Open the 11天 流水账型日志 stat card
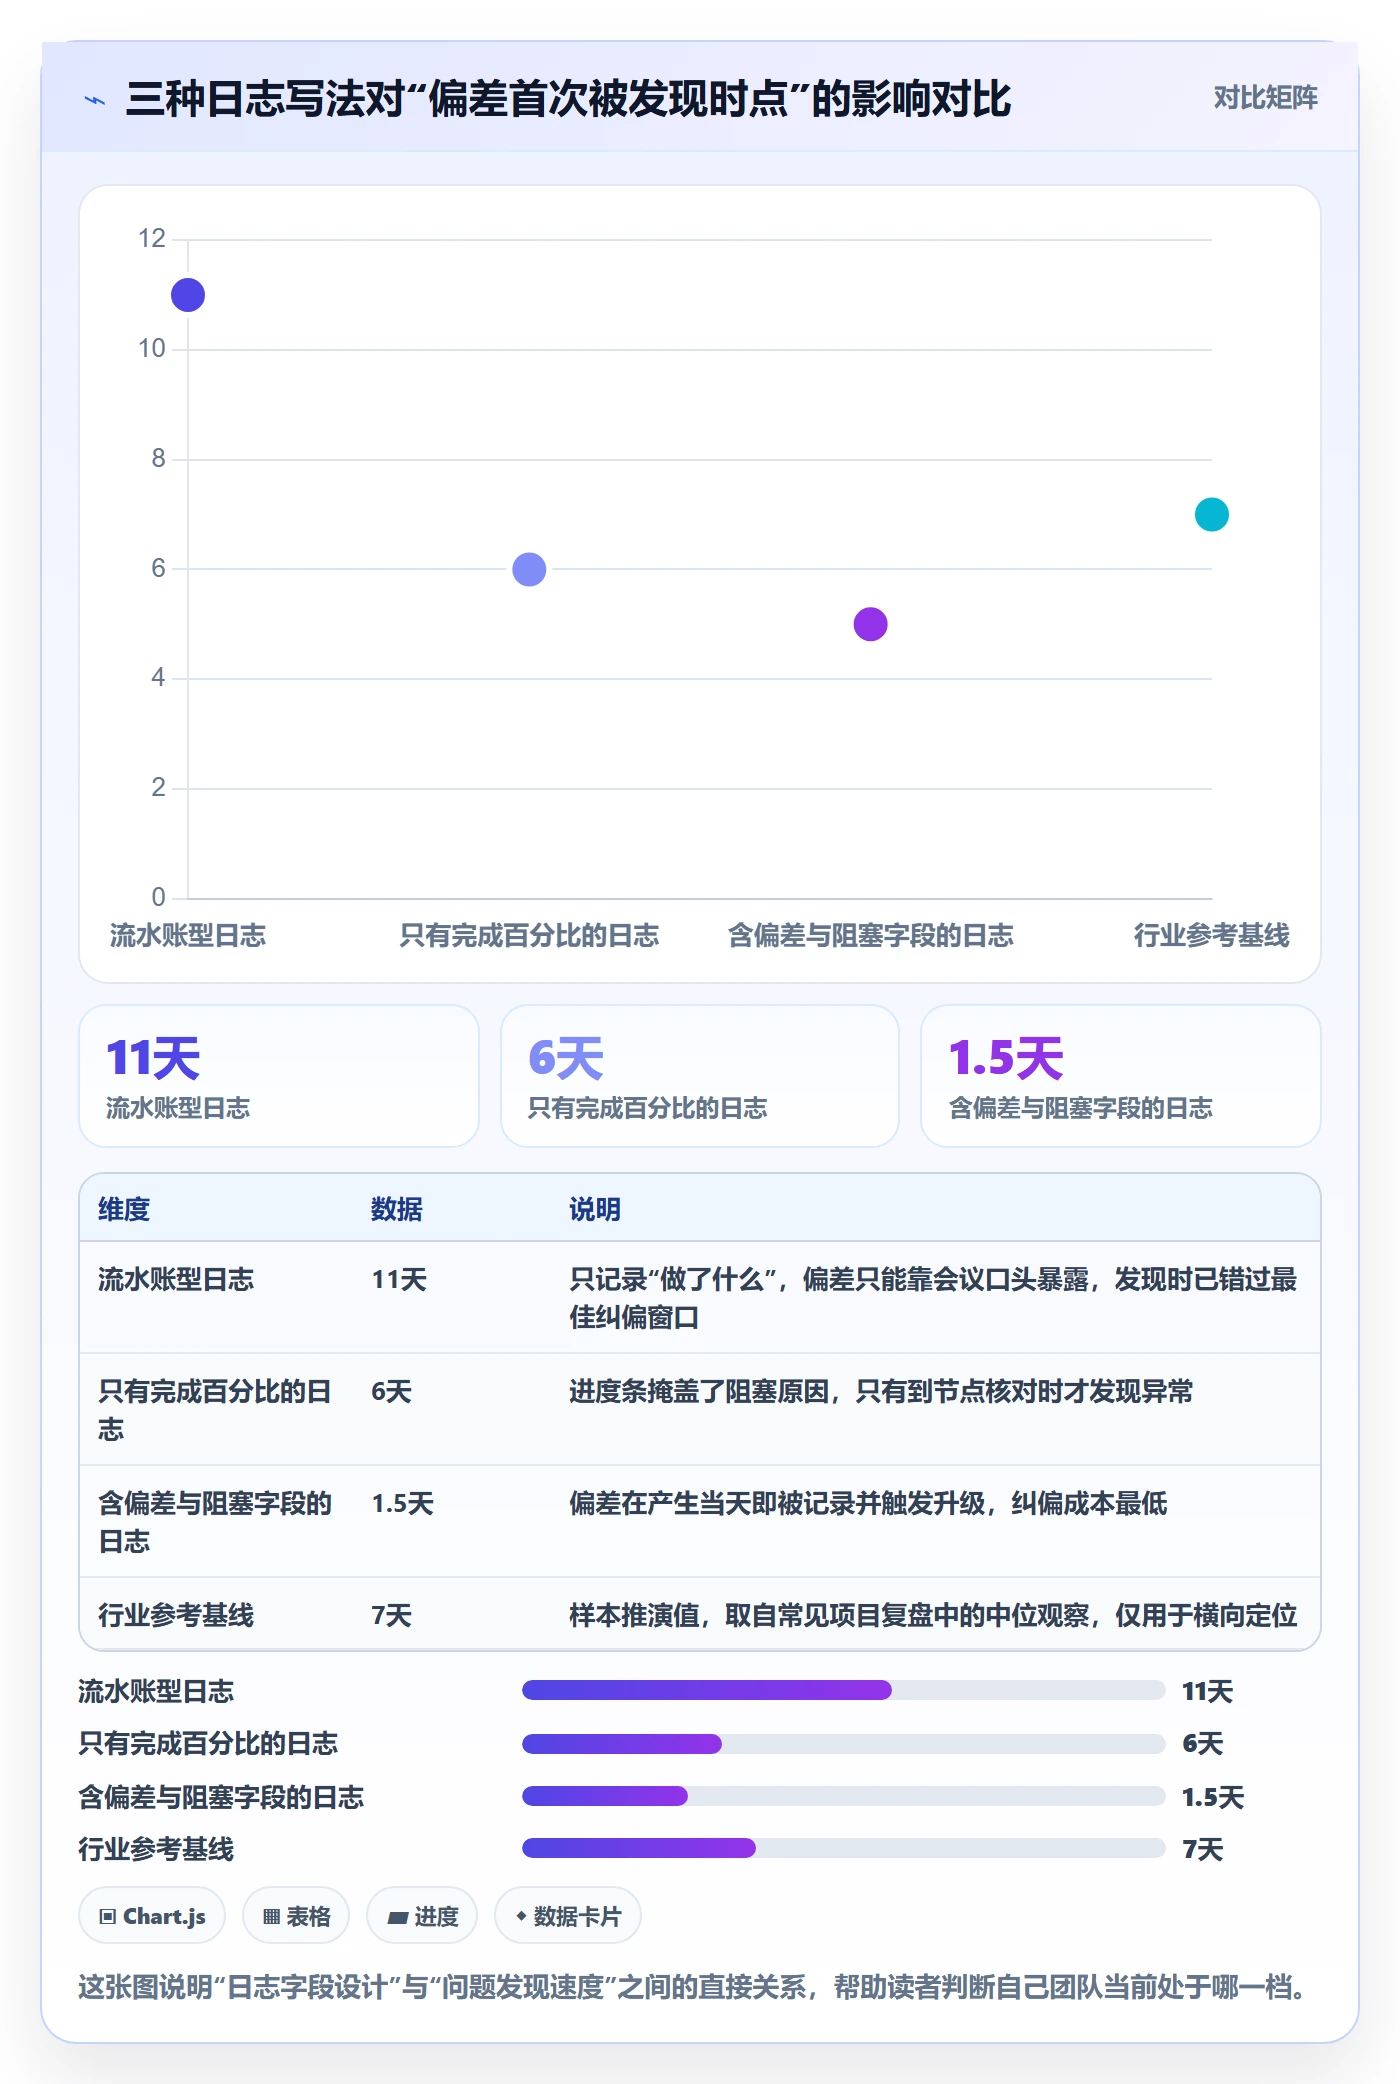This screenshot has height=2084, width=1400. 279,1076
